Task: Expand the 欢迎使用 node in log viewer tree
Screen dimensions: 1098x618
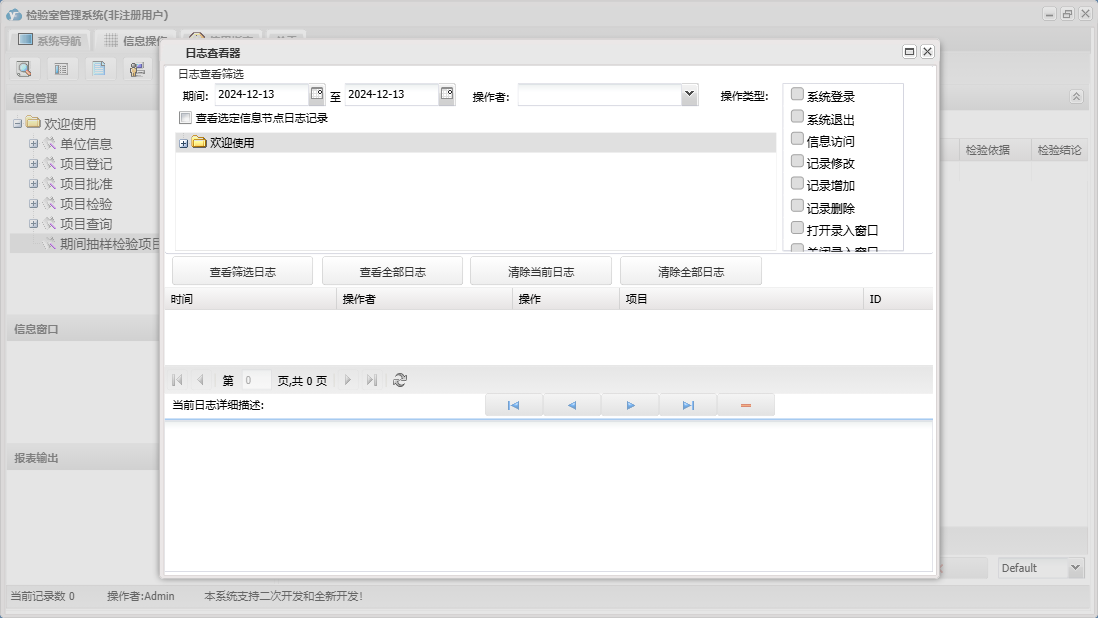Action: click(x=183, y=143)
